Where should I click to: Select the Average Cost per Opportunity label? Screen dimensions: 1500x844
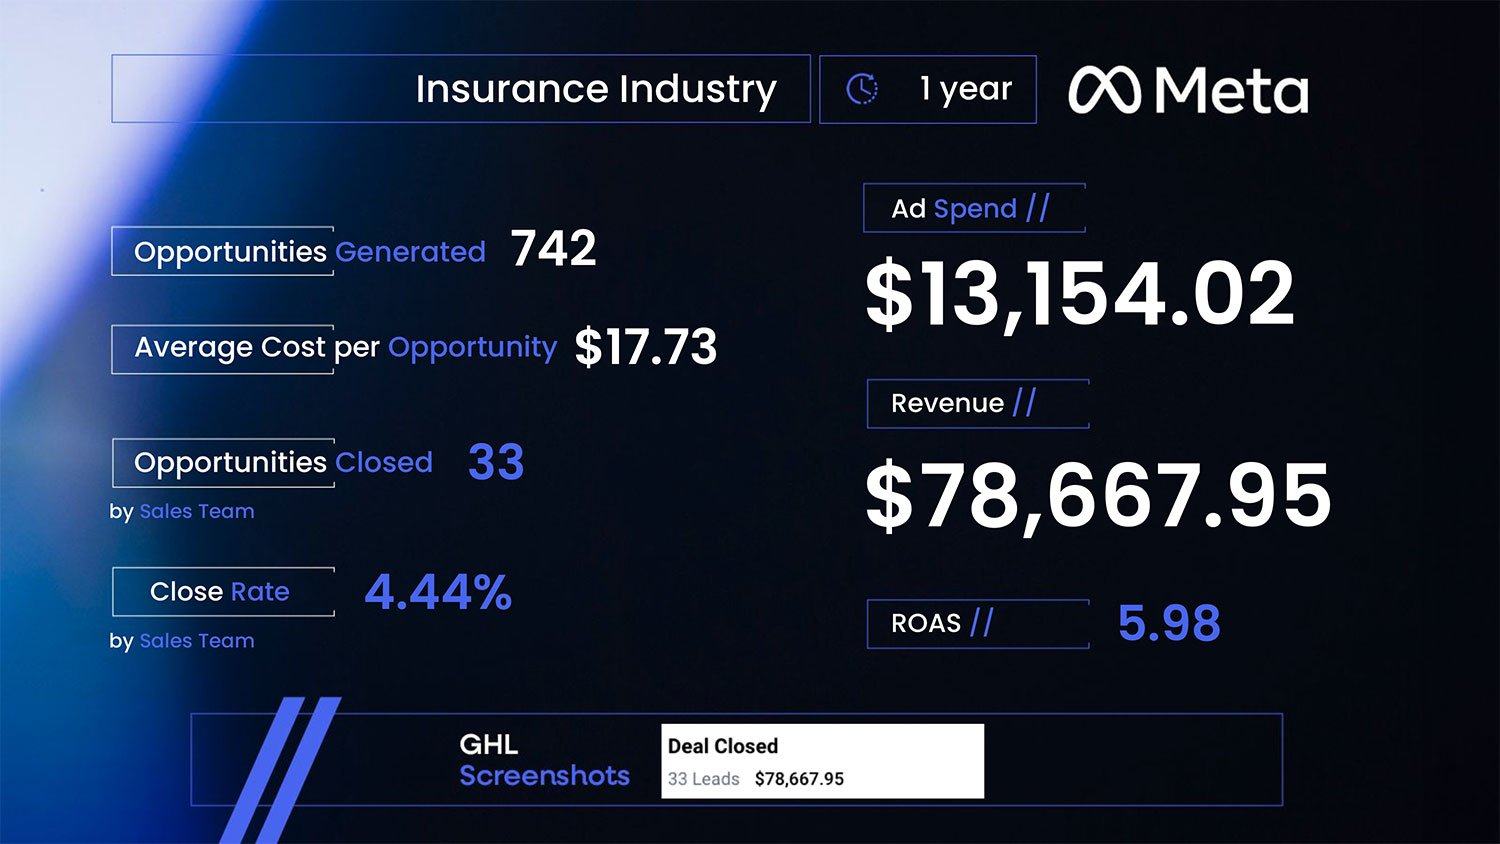345,347
